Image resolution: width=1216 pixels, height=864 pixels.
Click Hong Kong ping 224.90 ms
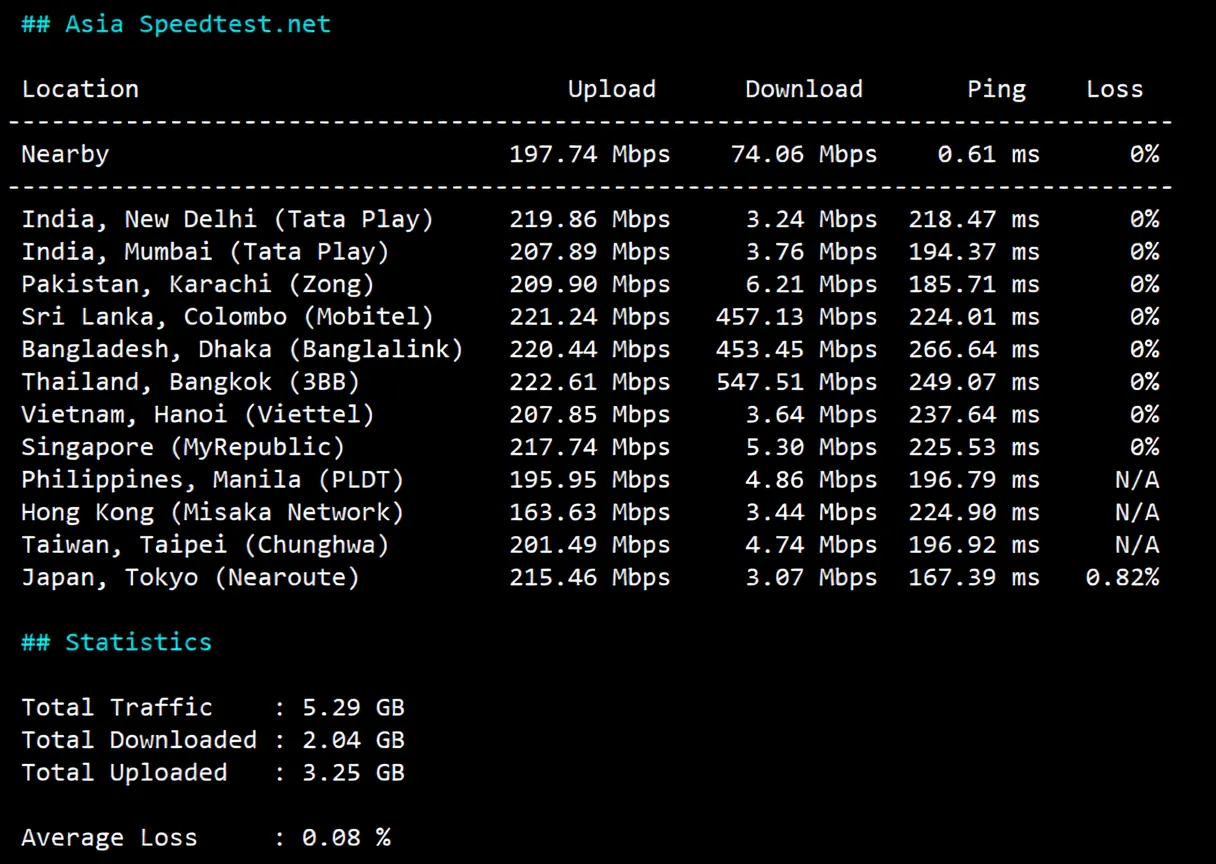pos(974,512)
